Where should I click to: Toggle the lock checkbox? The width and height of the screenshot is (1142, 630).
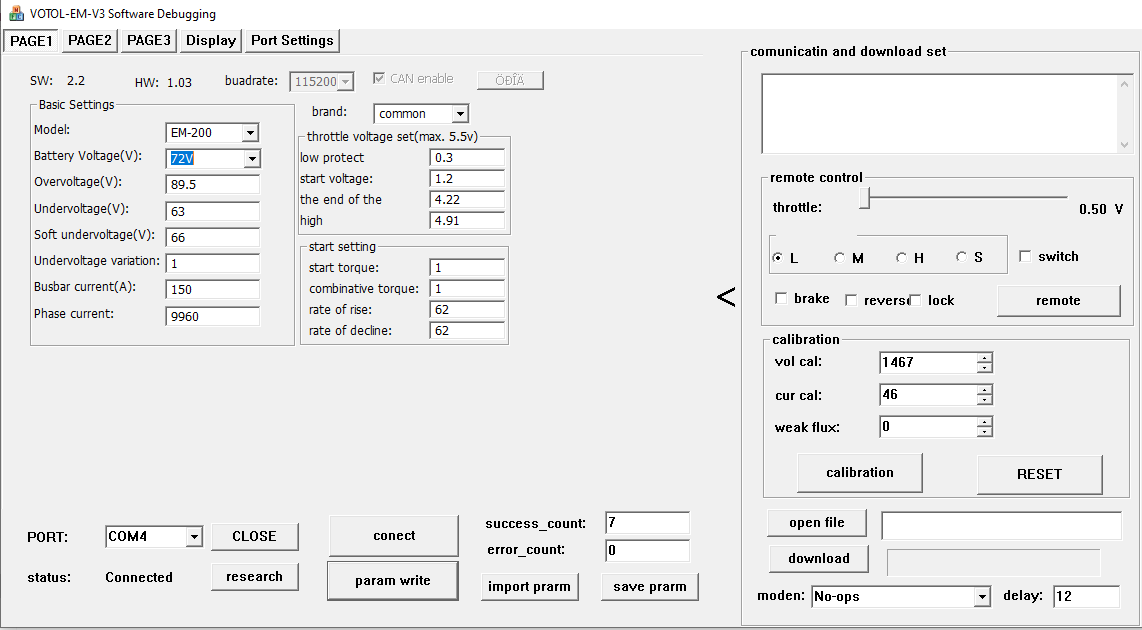914,300
